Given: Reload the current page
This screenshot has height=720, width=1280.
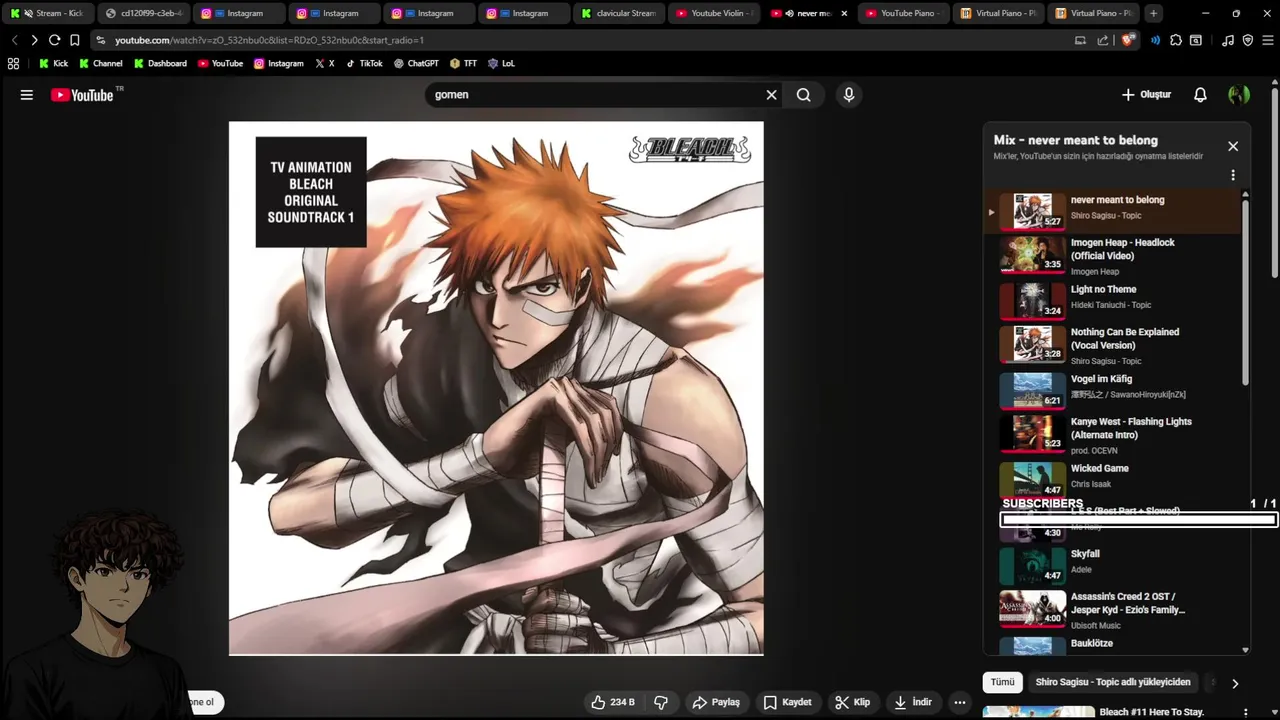Looking at the screenshot, I should tap(54, 40).
